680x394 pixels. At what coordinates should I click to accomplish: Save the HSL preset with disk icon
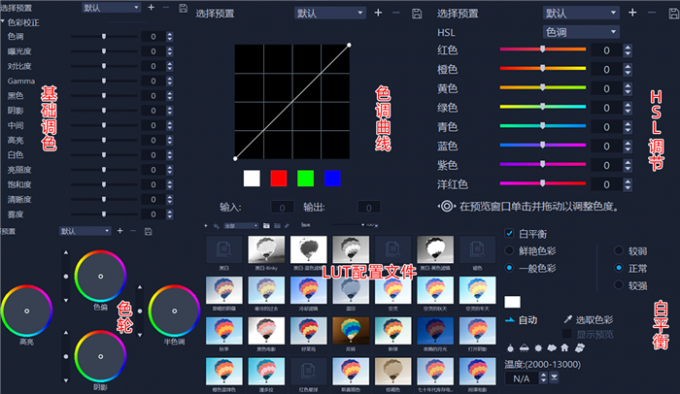(673, 13)
